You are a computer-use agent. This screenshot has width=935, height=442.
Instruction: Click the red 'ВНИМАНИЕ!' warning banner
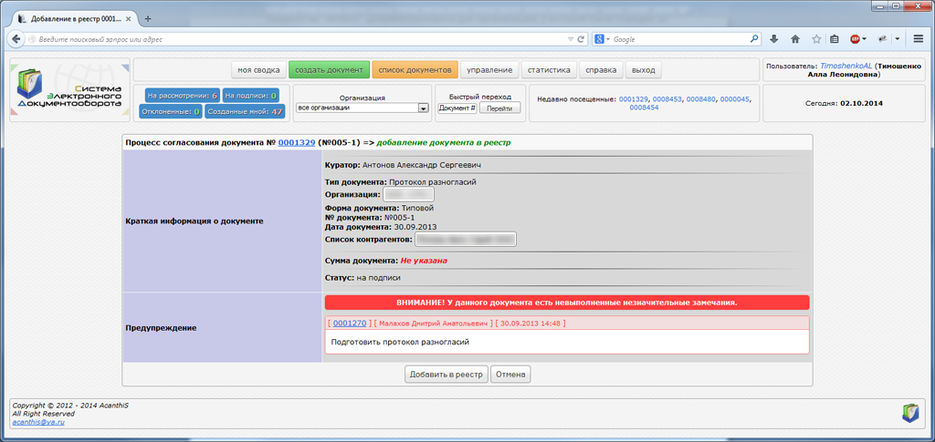[566, 302]
